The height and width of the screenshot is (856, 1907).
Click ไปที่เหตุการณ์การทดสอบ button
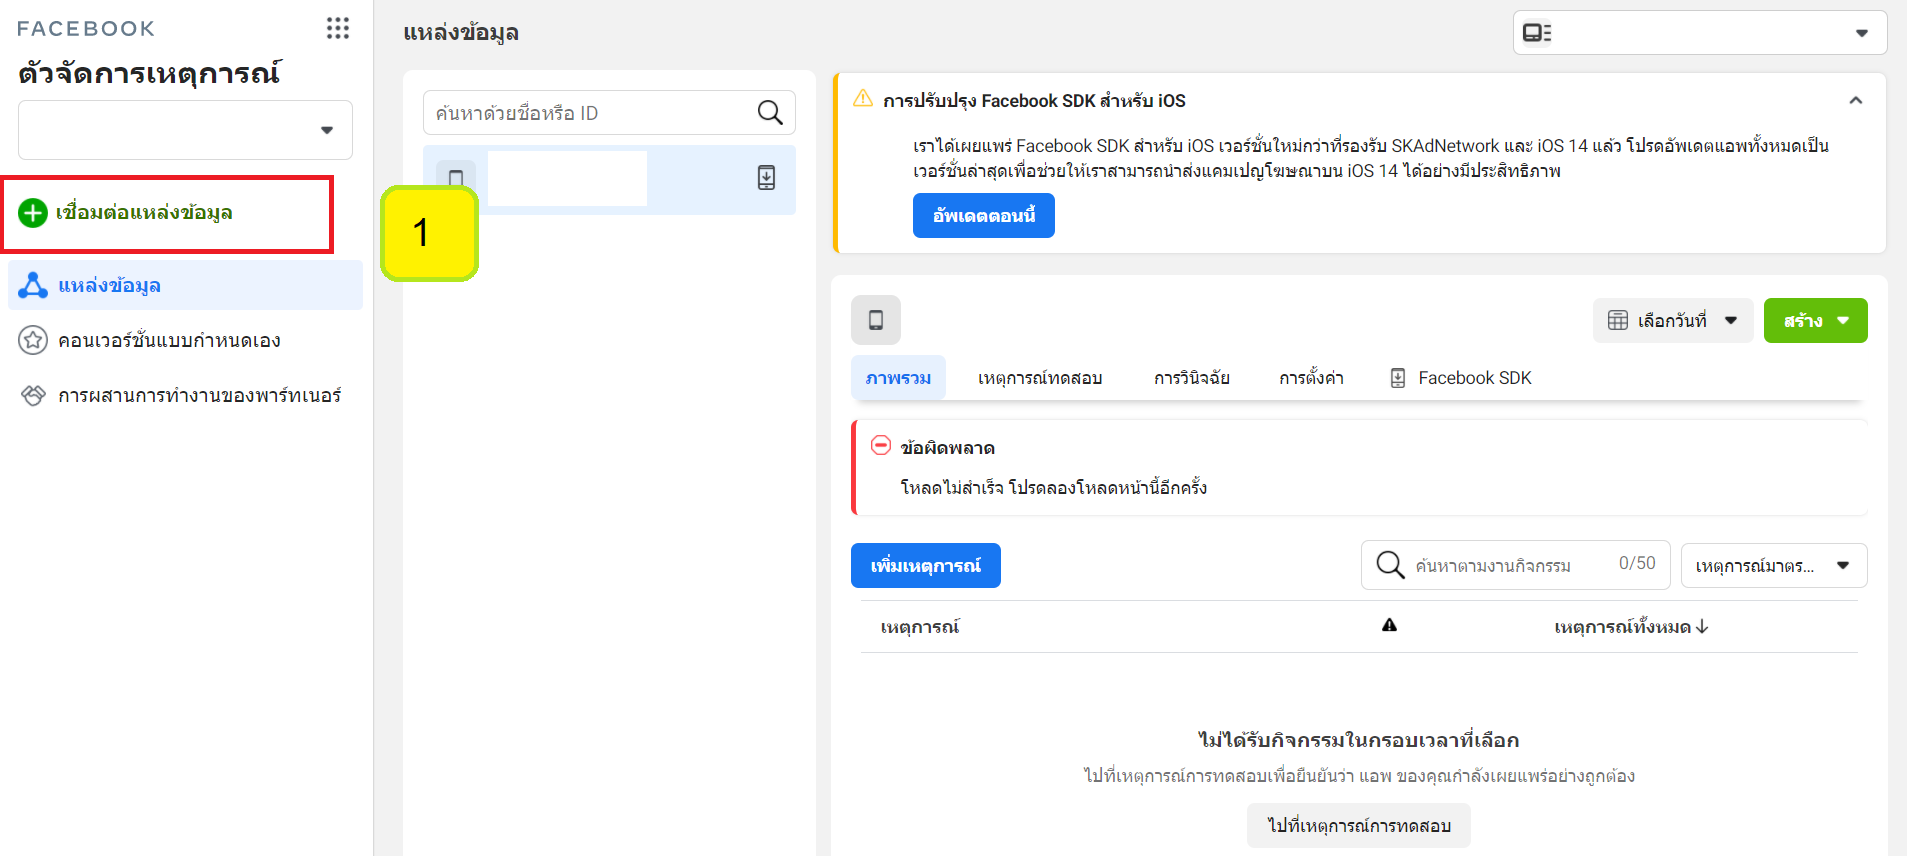tap(1359, 826)
